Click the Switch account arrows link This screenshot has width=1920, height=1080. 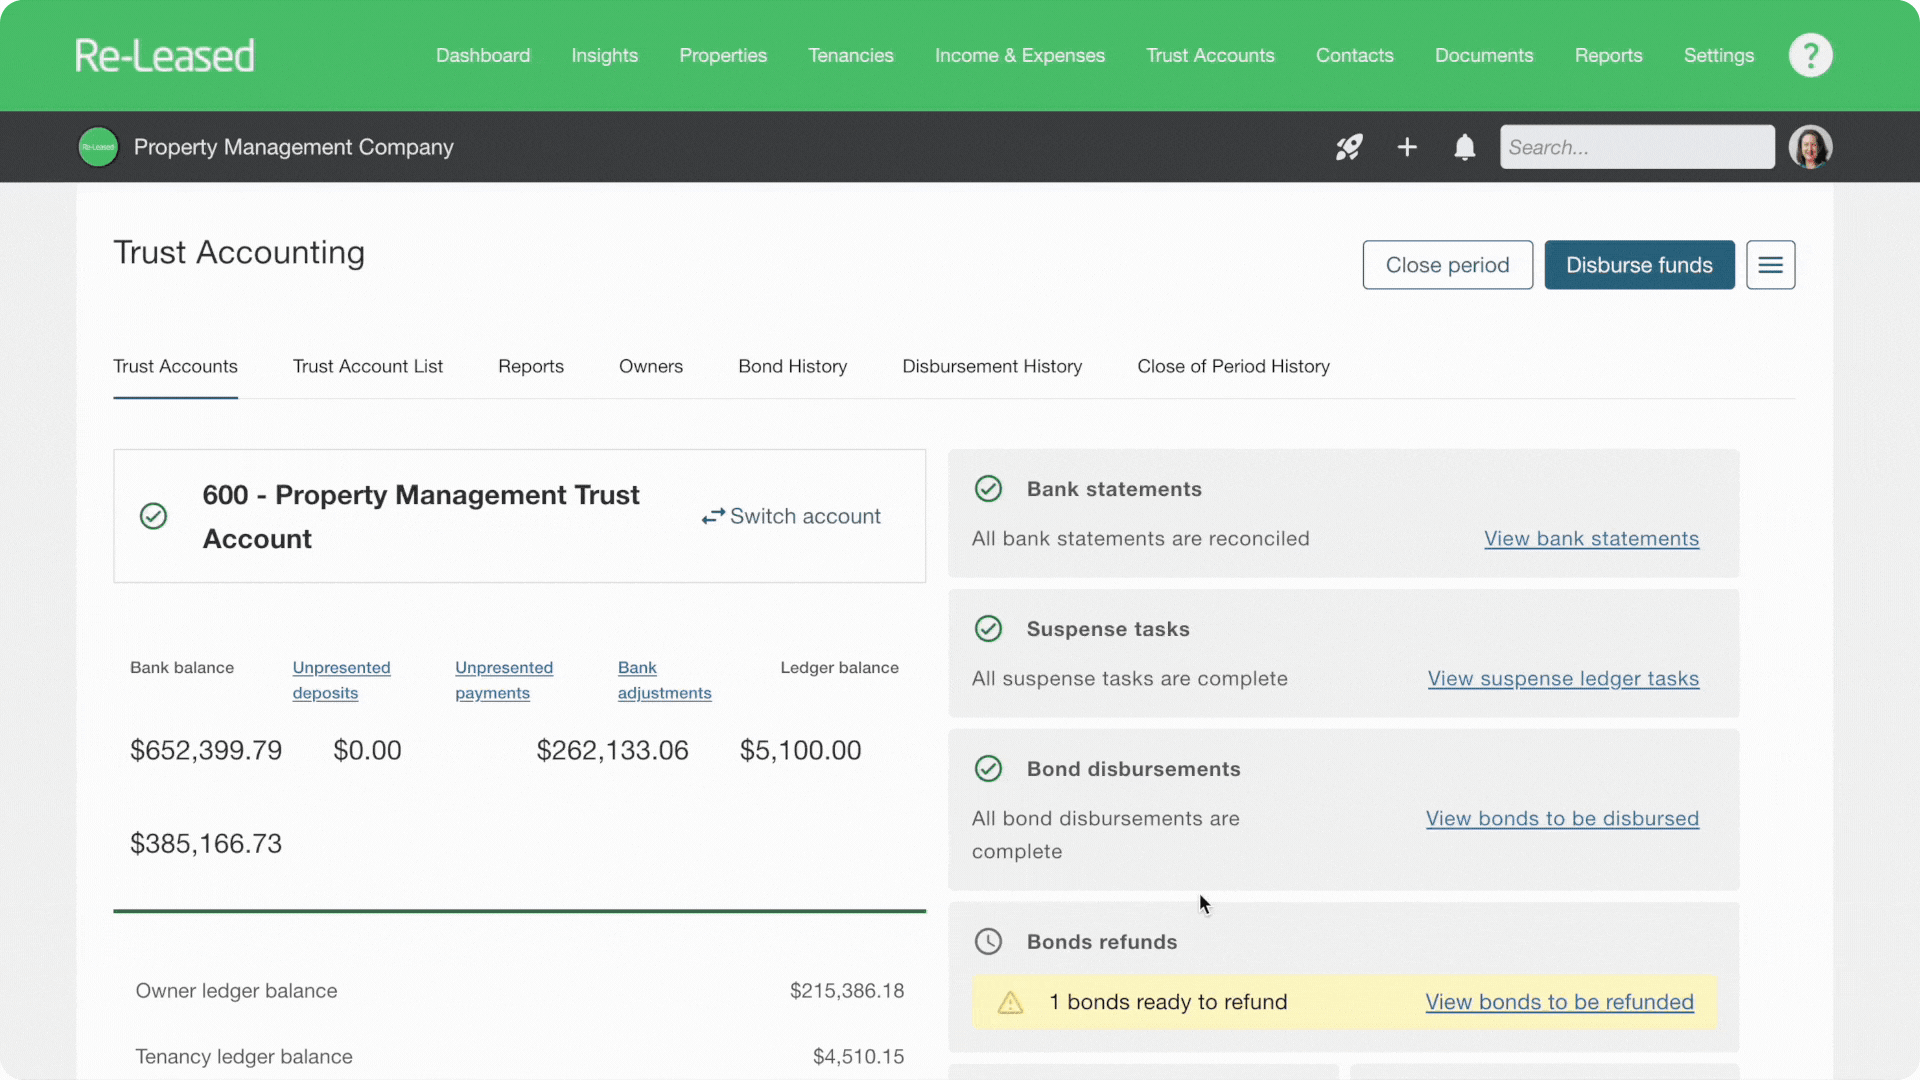(790, 516)
